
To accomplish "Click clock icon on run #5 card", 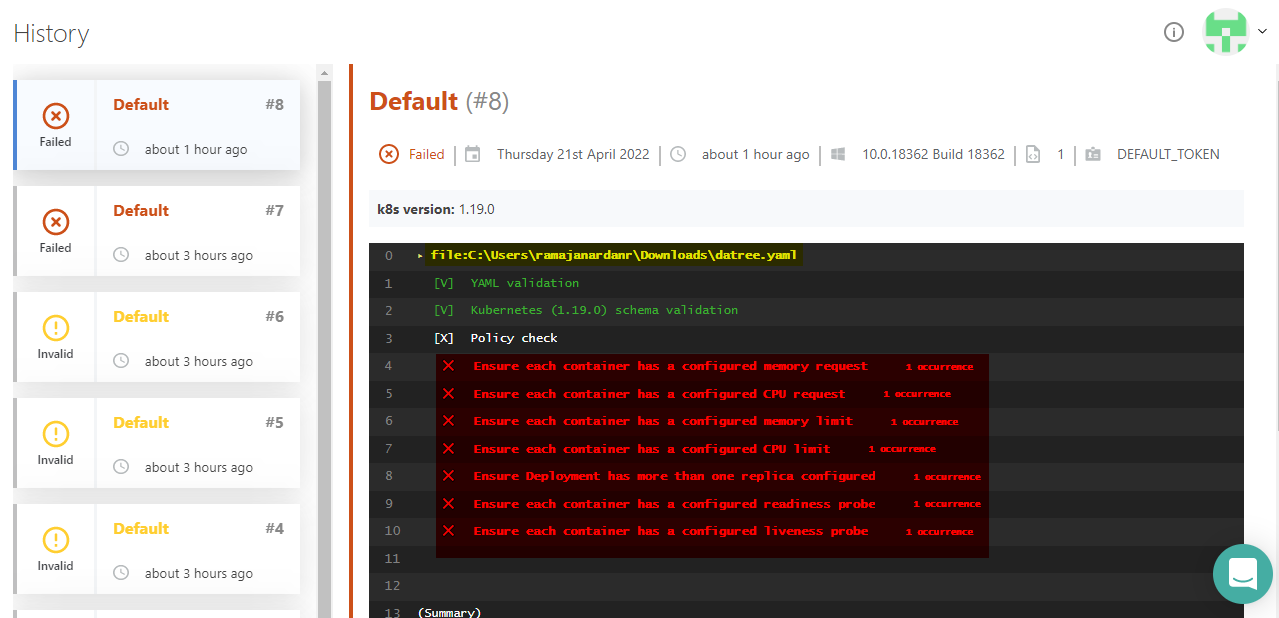I will pyautogui.click(x=121, y=467).
